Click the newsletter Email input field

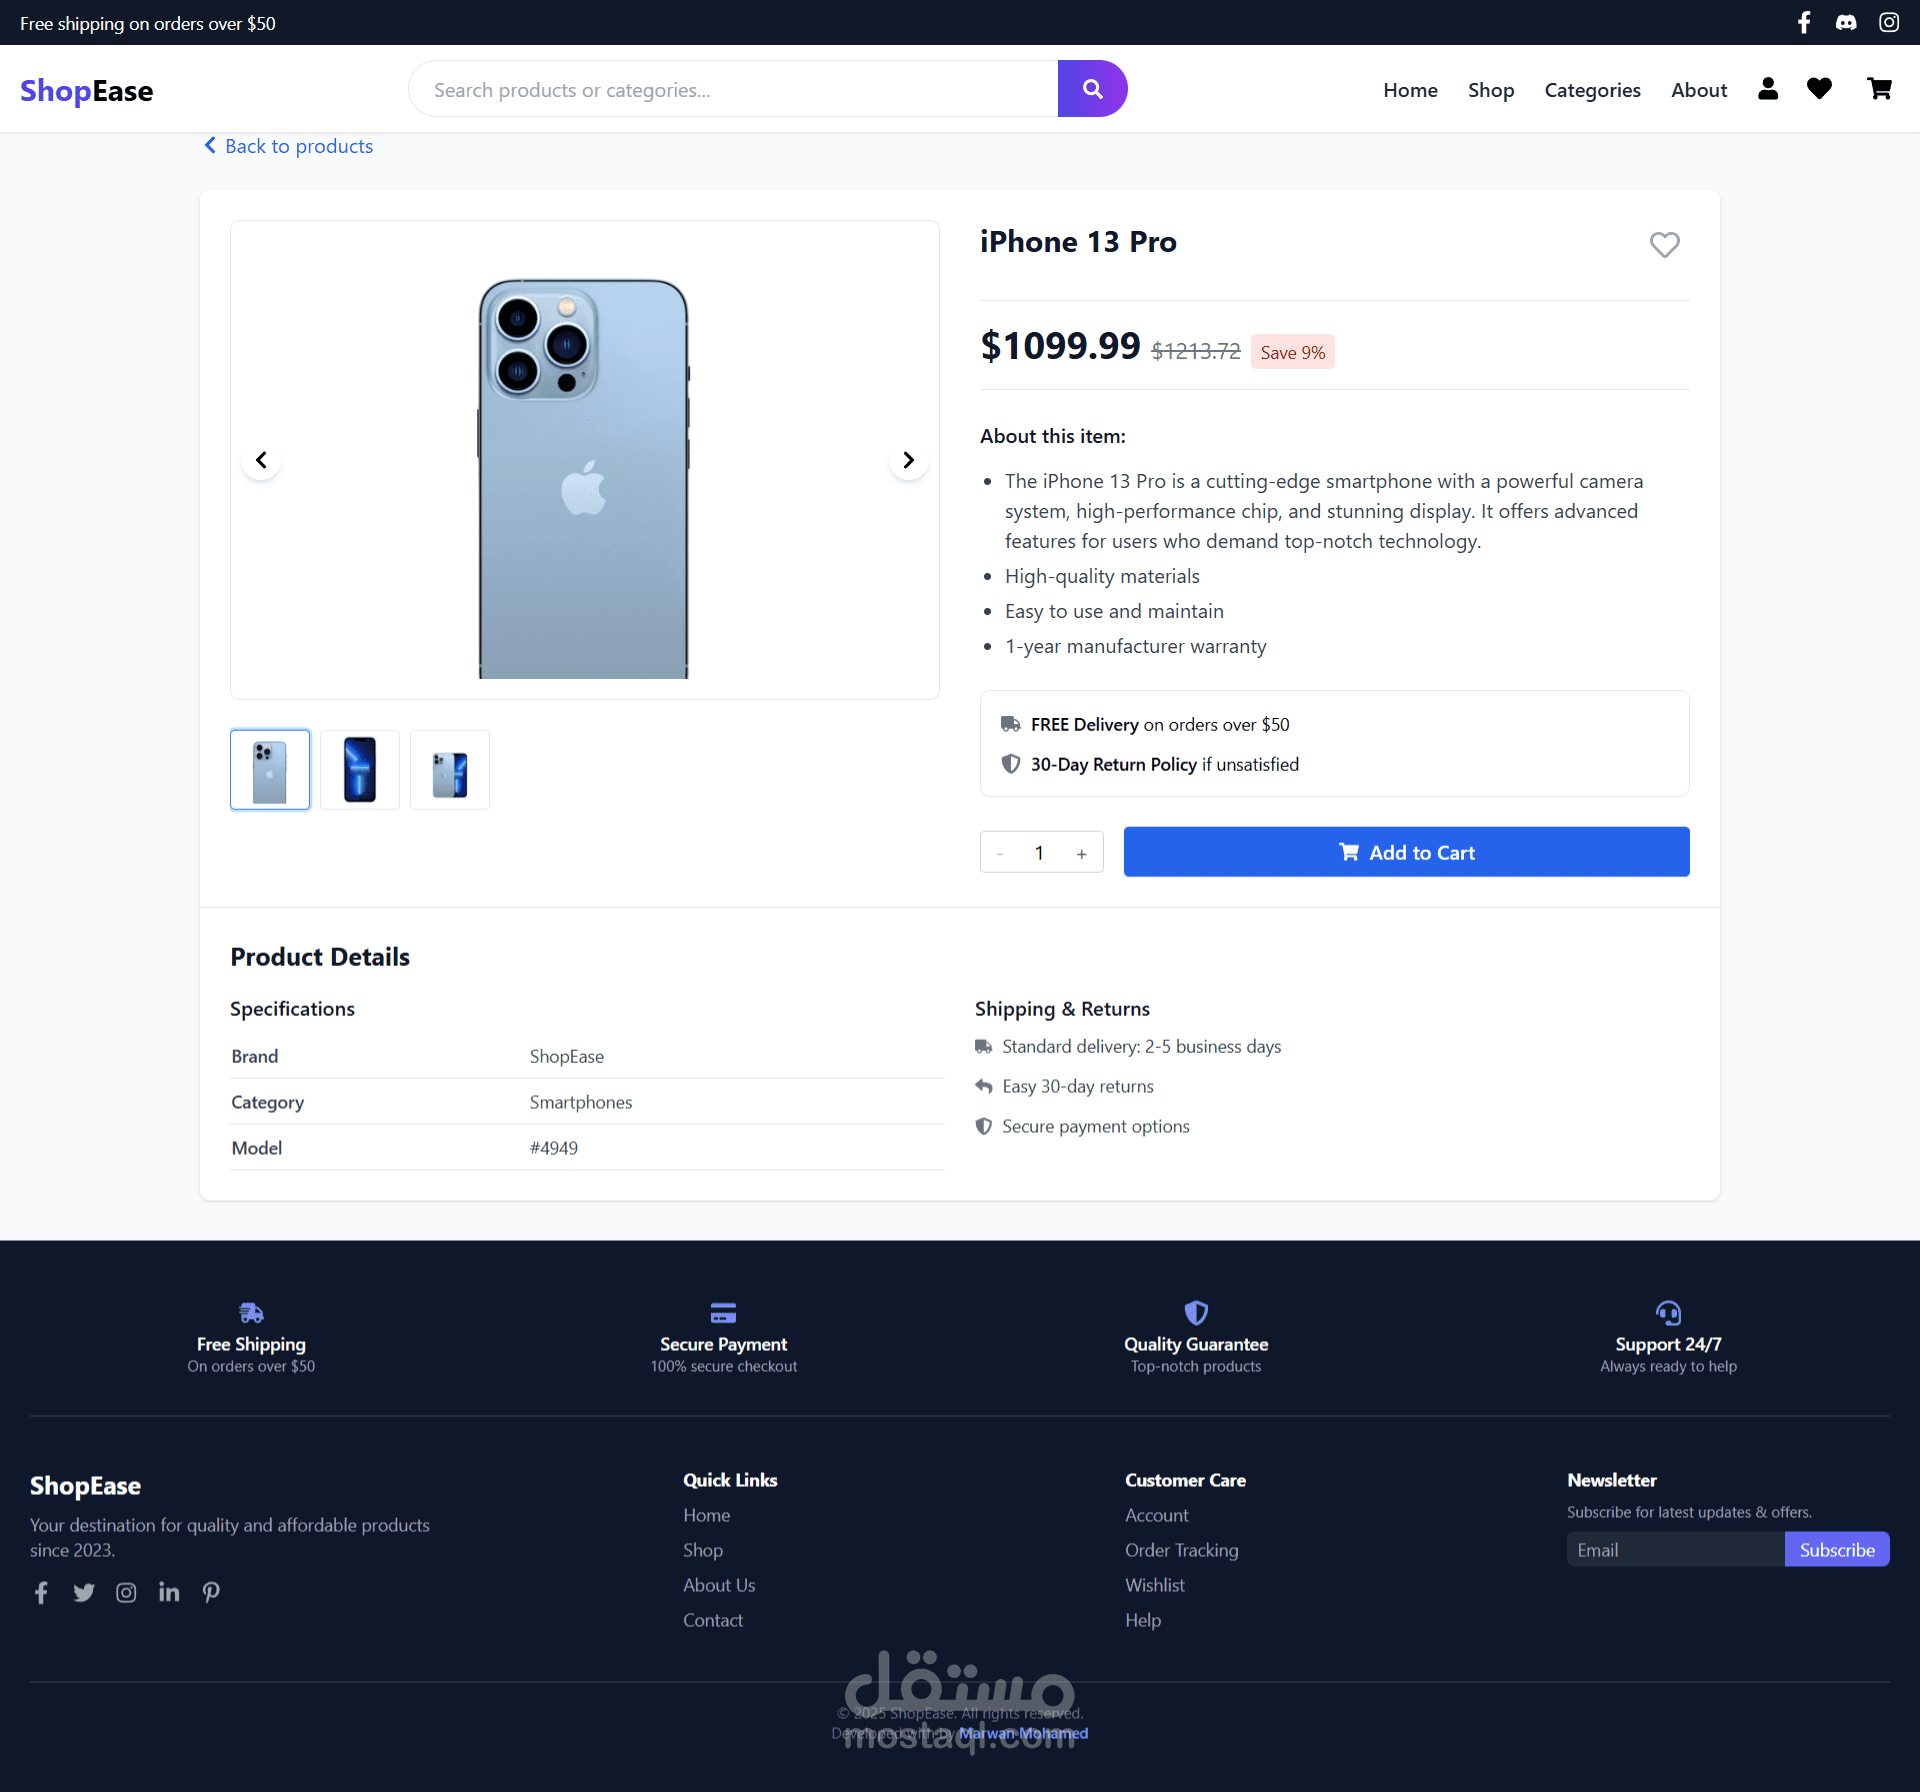pos(1675,1549)
